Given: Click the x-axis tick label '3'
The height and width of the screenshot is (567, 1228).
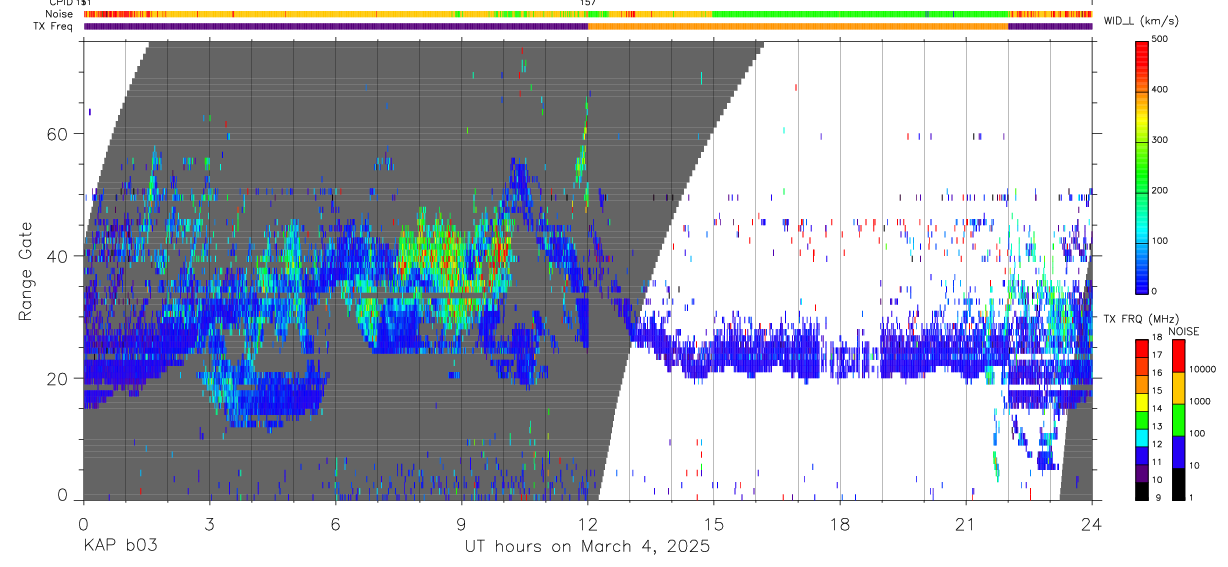Looking at the screenshot, I should point(209,524).
